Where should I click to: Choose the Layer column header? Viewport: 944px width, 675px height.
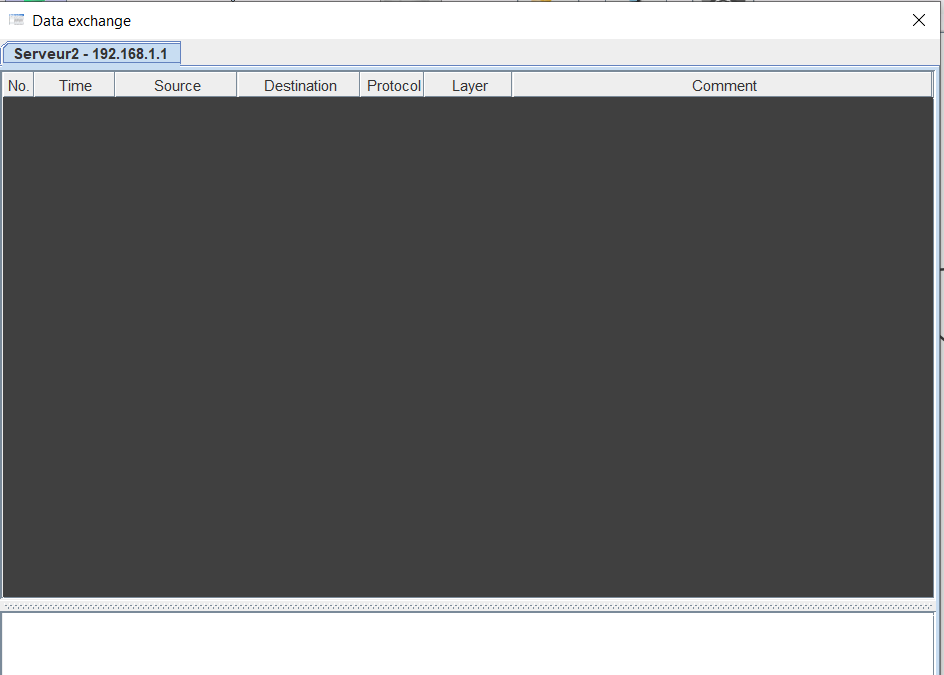469,86
